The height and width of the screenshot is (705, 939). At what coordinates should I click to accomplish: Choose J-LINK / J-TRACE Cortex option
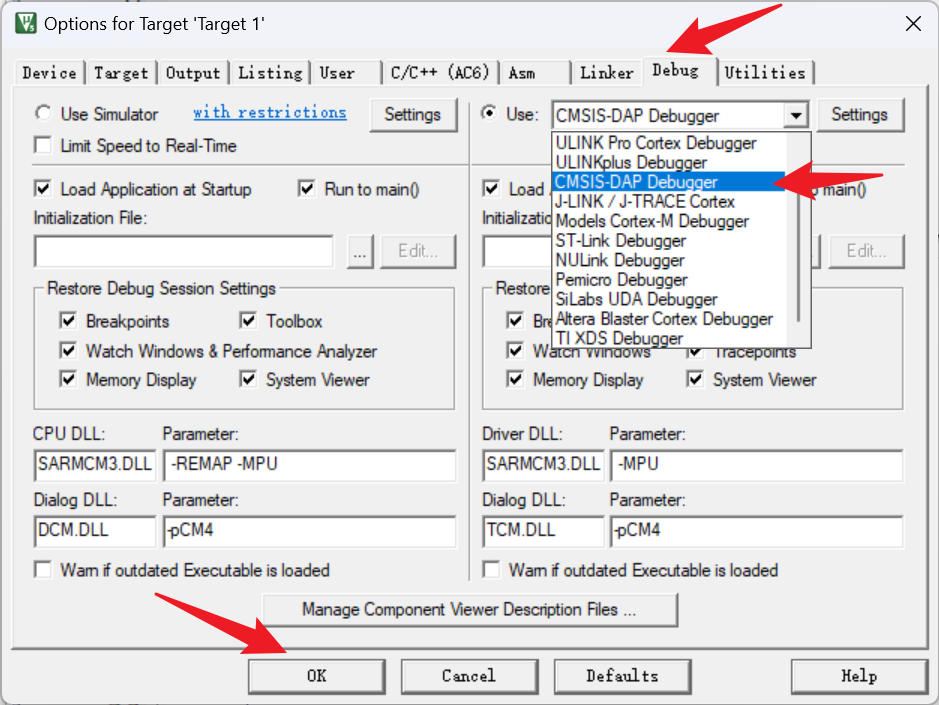[669, 201]
